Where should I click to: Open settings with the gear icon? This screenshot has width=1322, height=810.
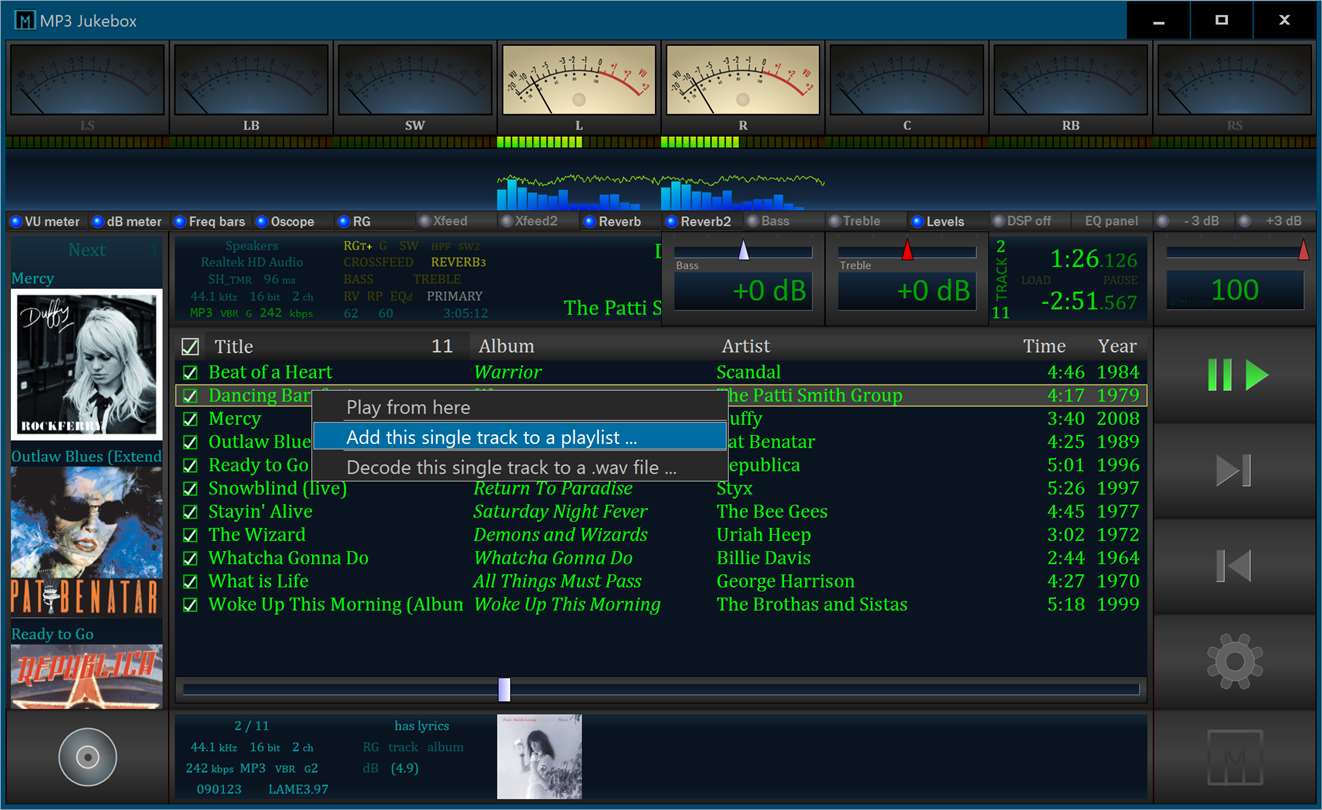[x=1235, y=661]
